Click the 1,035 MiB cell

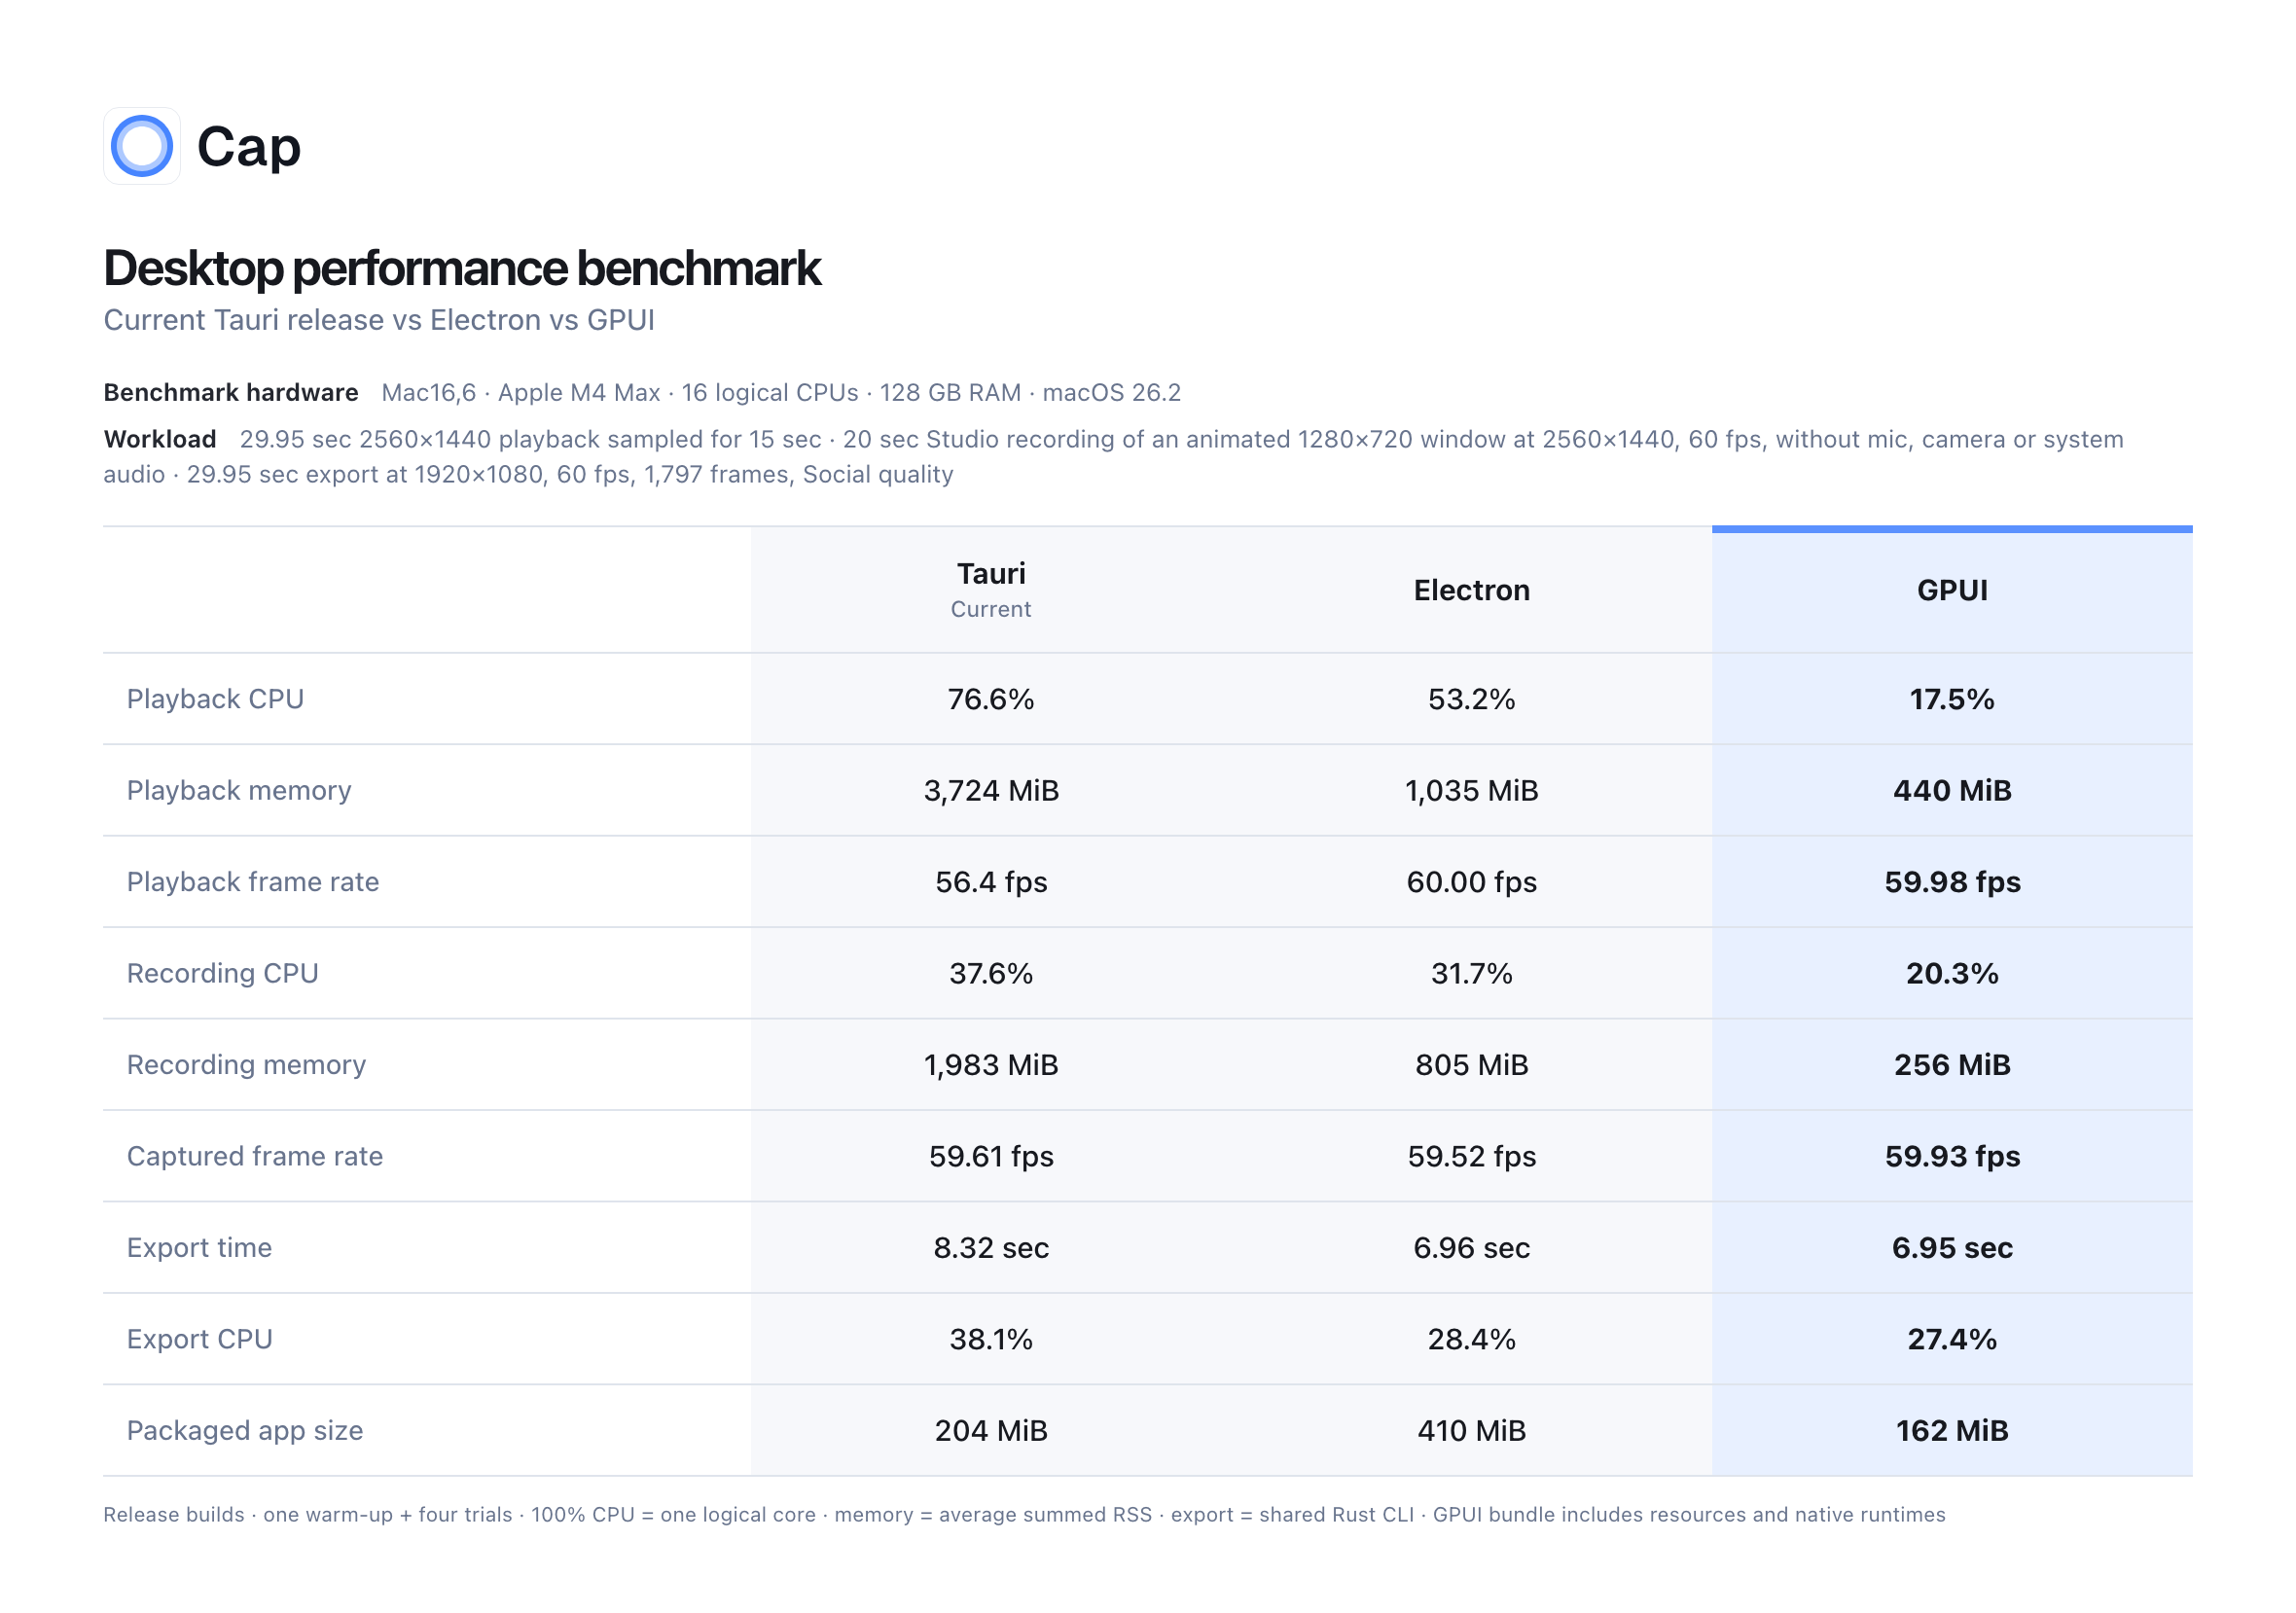pyautogui.click(x=1472, y=791)
